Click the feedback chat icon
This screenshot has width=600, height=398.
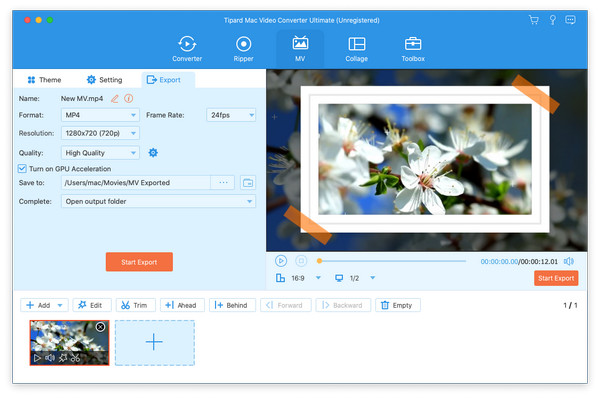(570, 20)
